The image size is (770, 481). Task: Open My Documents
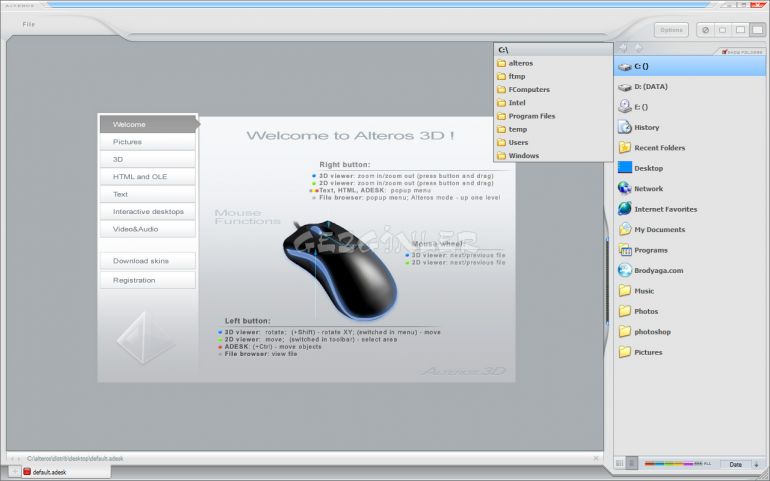(689, 230)
